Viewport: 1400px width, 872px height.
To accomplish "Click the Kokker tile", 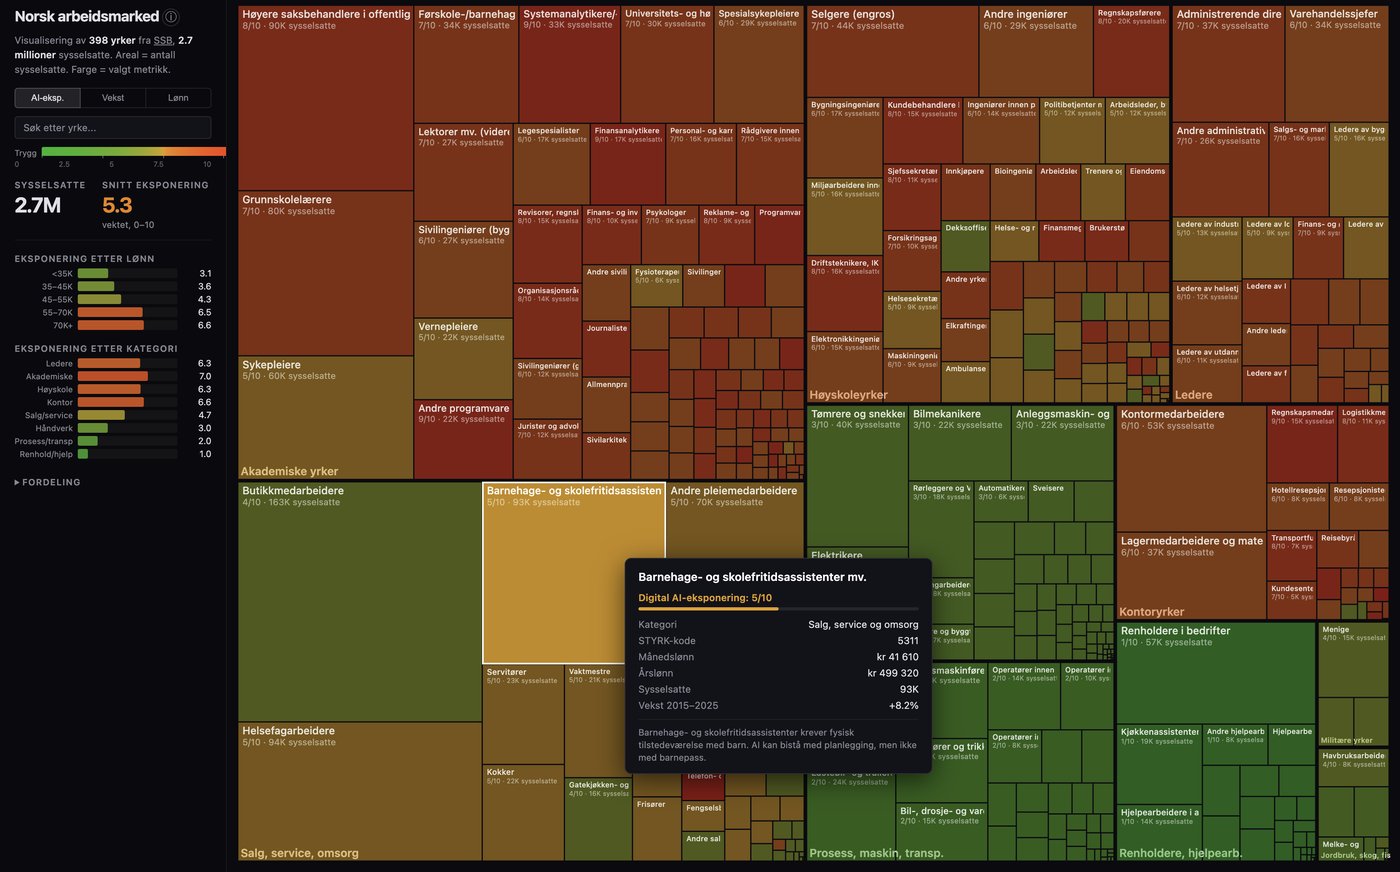I will click(524, 812).
